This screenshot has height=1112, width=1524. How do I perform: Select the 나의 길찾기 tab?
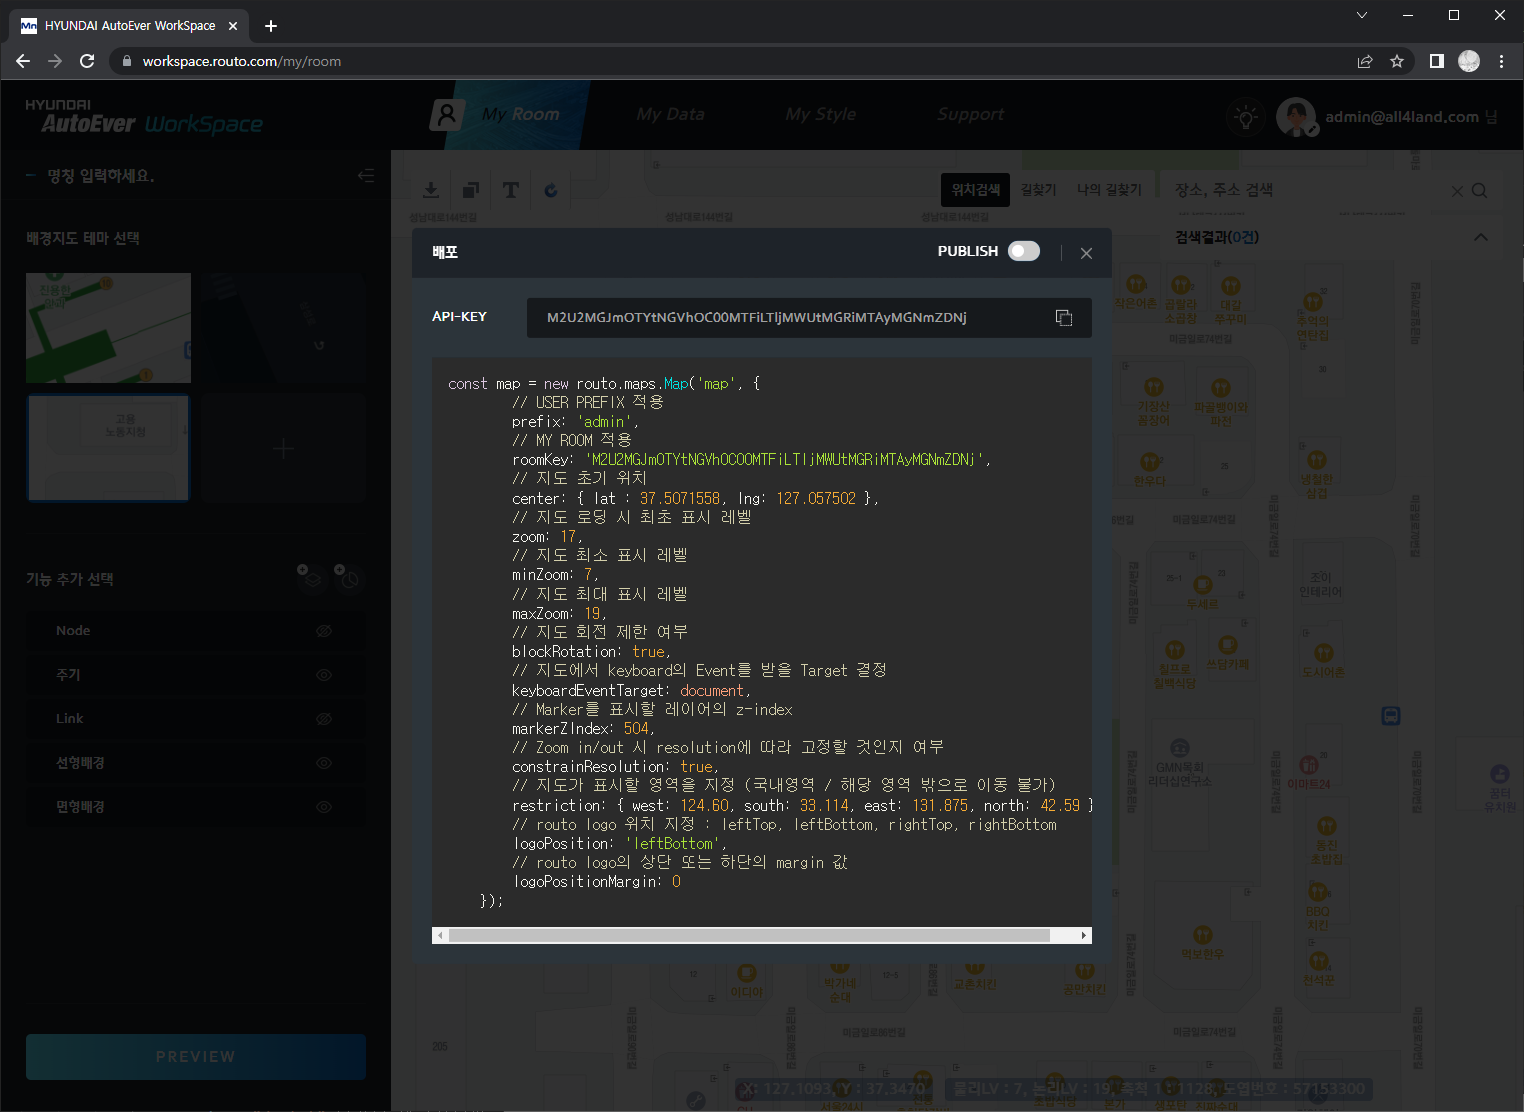click(x=1109, y=189)
